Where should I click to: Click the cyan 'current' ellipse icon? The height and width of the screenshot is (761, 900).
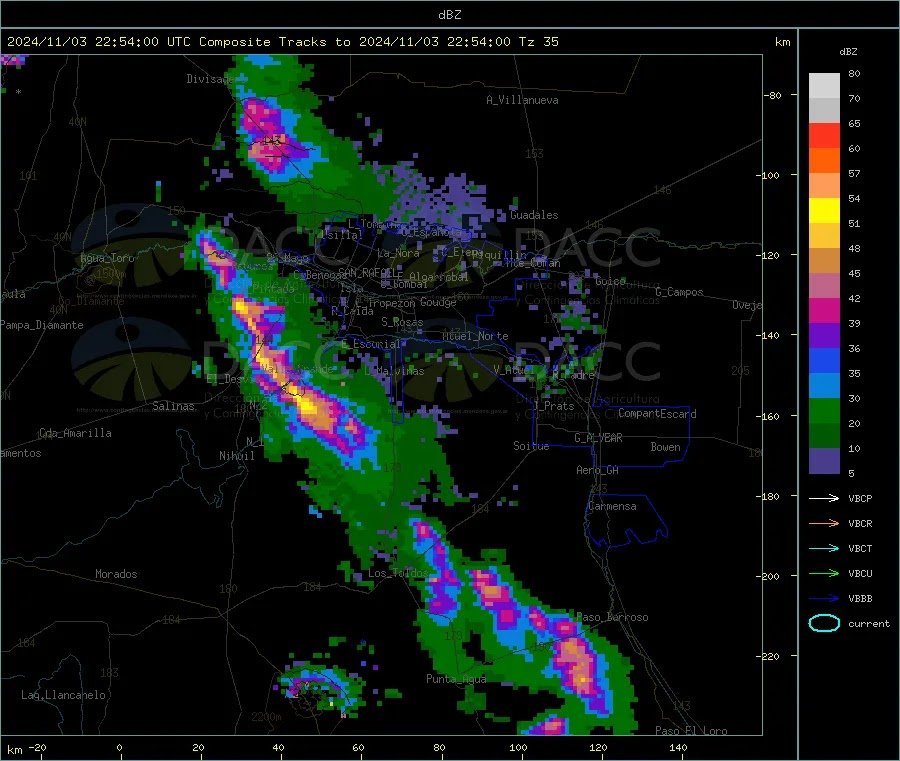pyautogui.click(x=824, y=623)
